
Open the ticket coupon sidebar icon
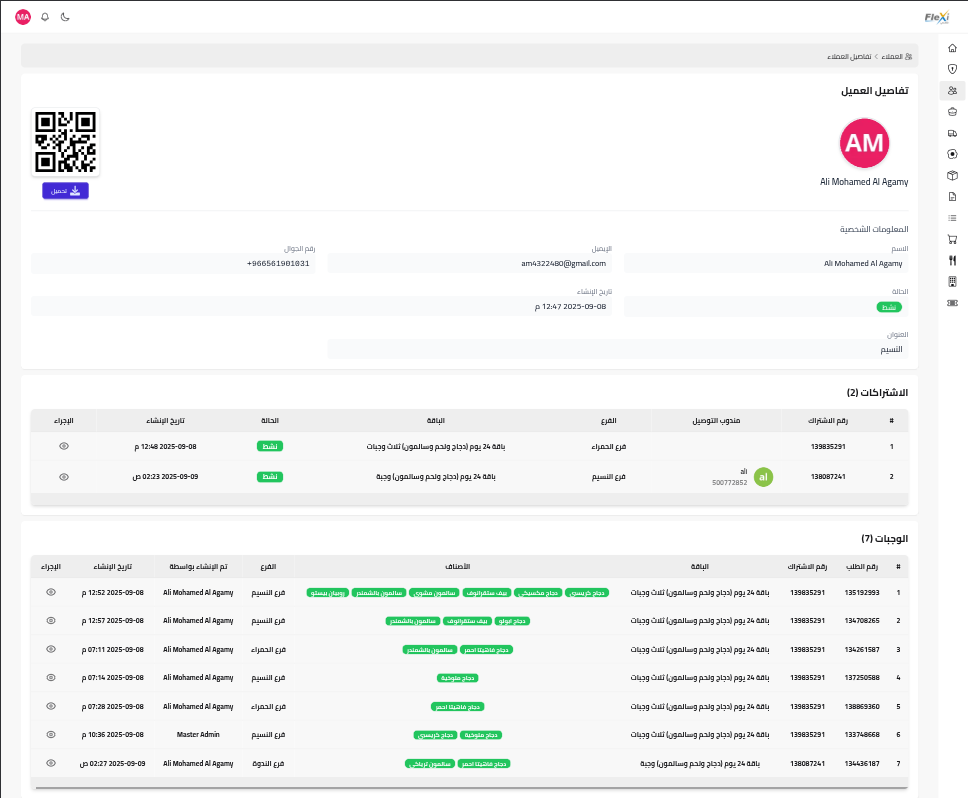pyautogui.click(x=952, y=302)
